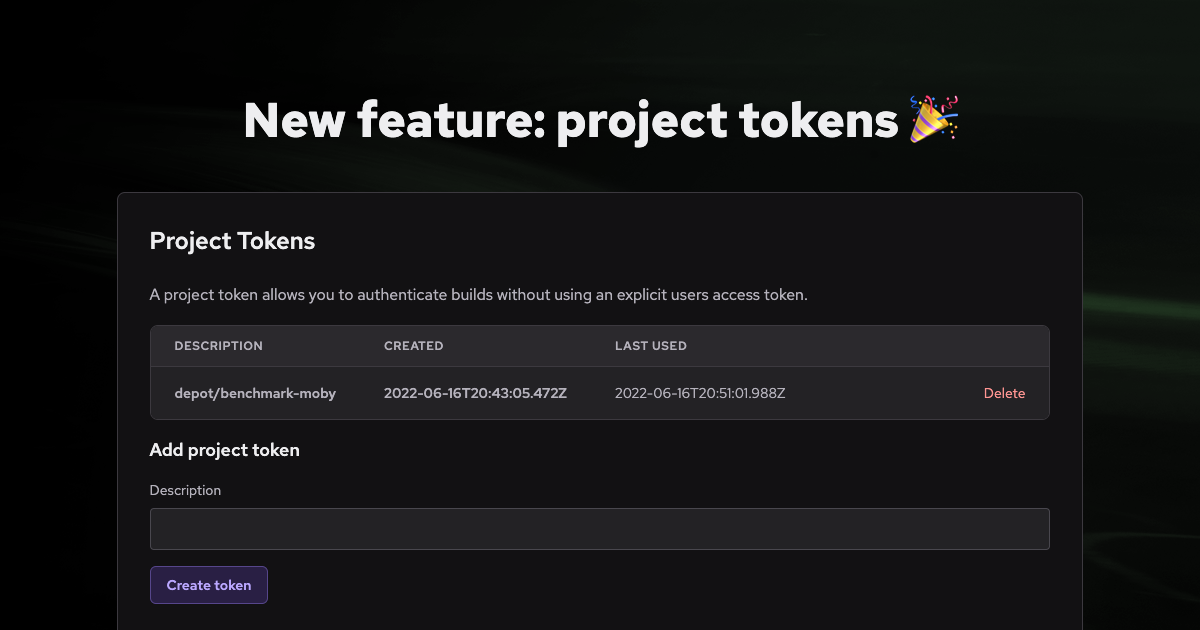Screen dimensions: 1200x630
Task: Click the Create token button
Action: (208, 584)
